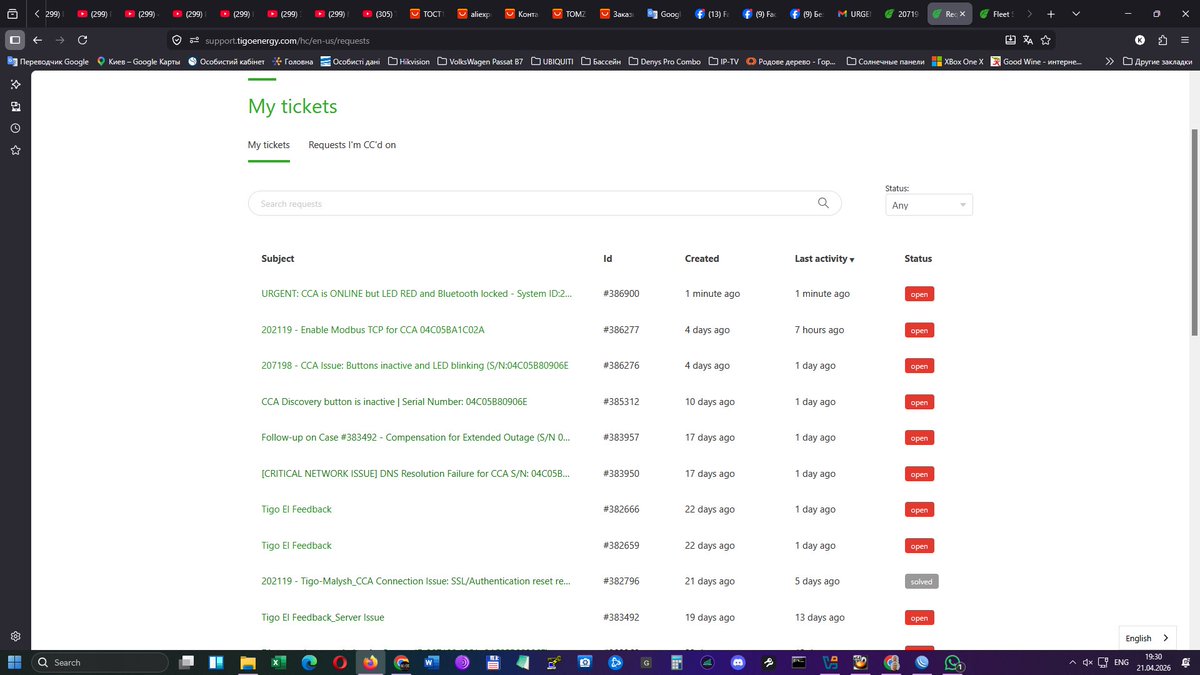Show more bookmarks with the double chevron
The width and height of the screenshot is (1200, 675).
[1109, 61]
